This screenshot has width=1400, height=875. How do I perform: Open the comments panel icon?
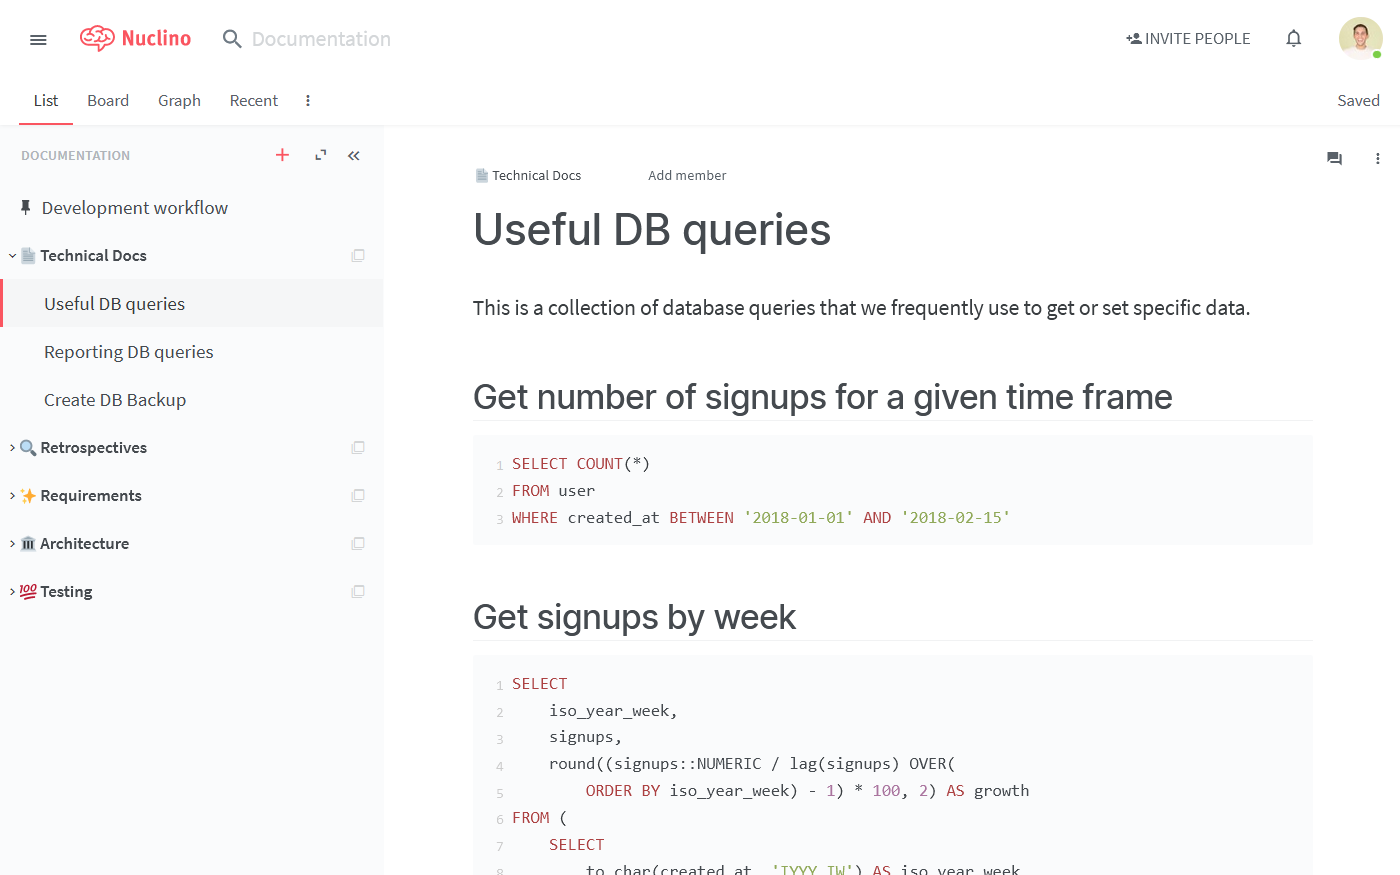click(1334, 158)
